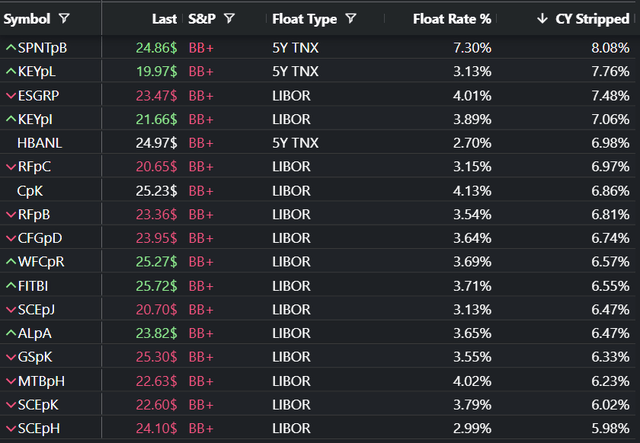
Task: Select the RFpB symbol
Action: pos(34,214)
